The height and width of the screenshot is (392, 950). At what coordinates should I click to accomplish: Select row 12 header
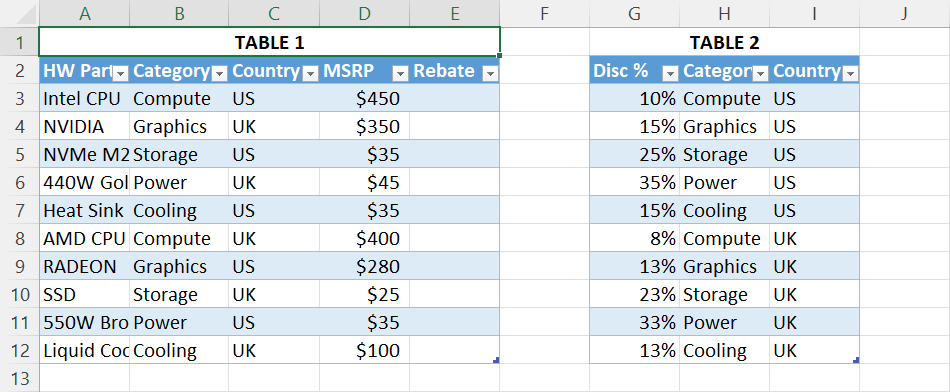[19, 350]
